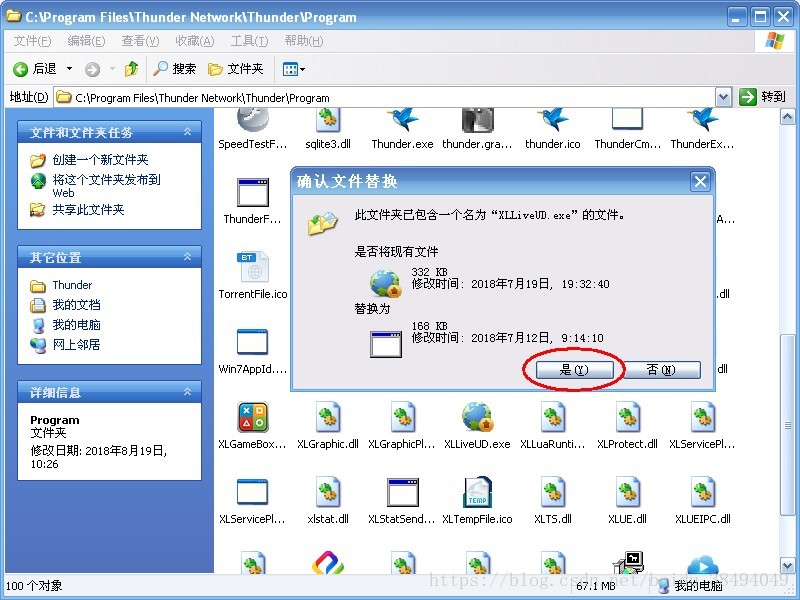This screenshot has width=800, height=600.
Task: Toggle the 文件夹 folders pane button
Action: point(236,69)
